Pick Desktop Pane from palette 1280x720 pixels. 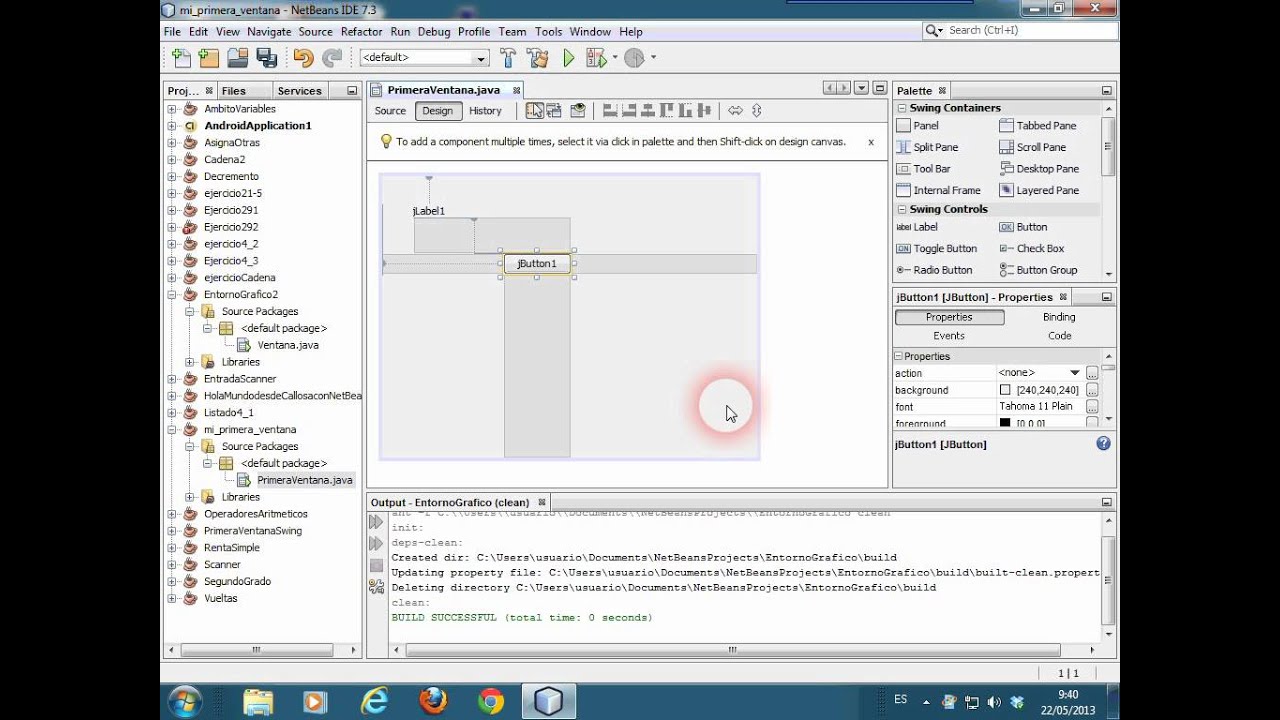click(x=1039, y=169)
